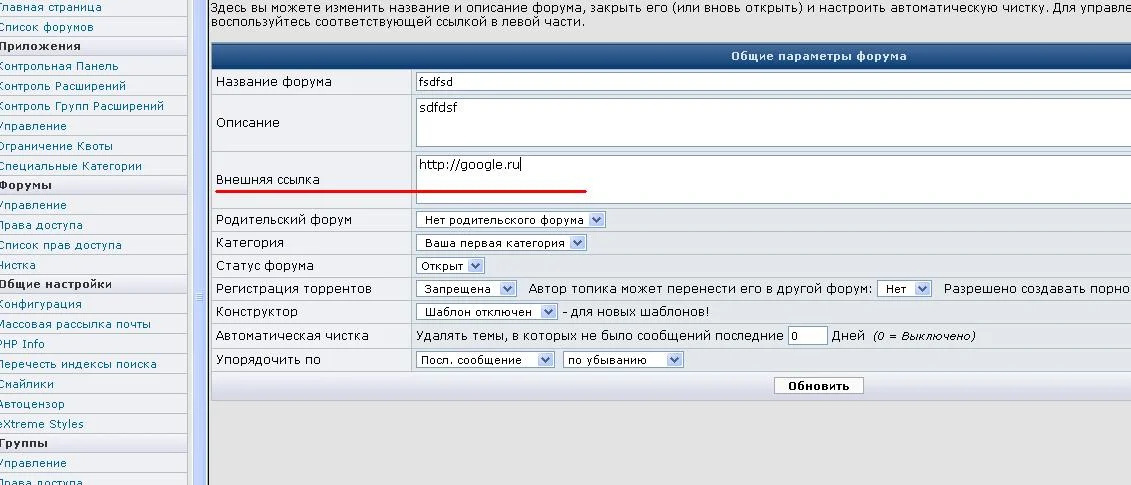The height and width of the screenshot is (485, 1131).
Task: Select the по убыванию order dropdown
Action: click(623, 359)
